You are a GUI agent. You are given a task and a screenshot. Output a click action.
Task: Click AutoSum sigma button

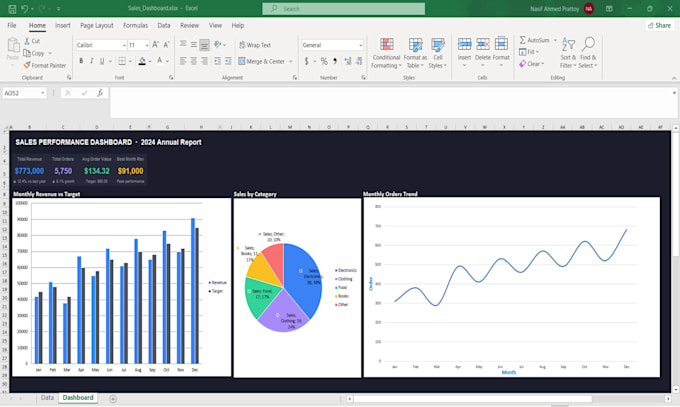(534, 40)
